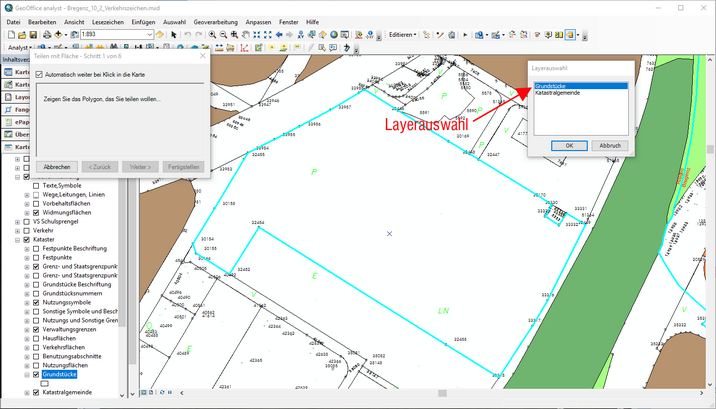Collapse the Kataster layer group

point(16,240)
